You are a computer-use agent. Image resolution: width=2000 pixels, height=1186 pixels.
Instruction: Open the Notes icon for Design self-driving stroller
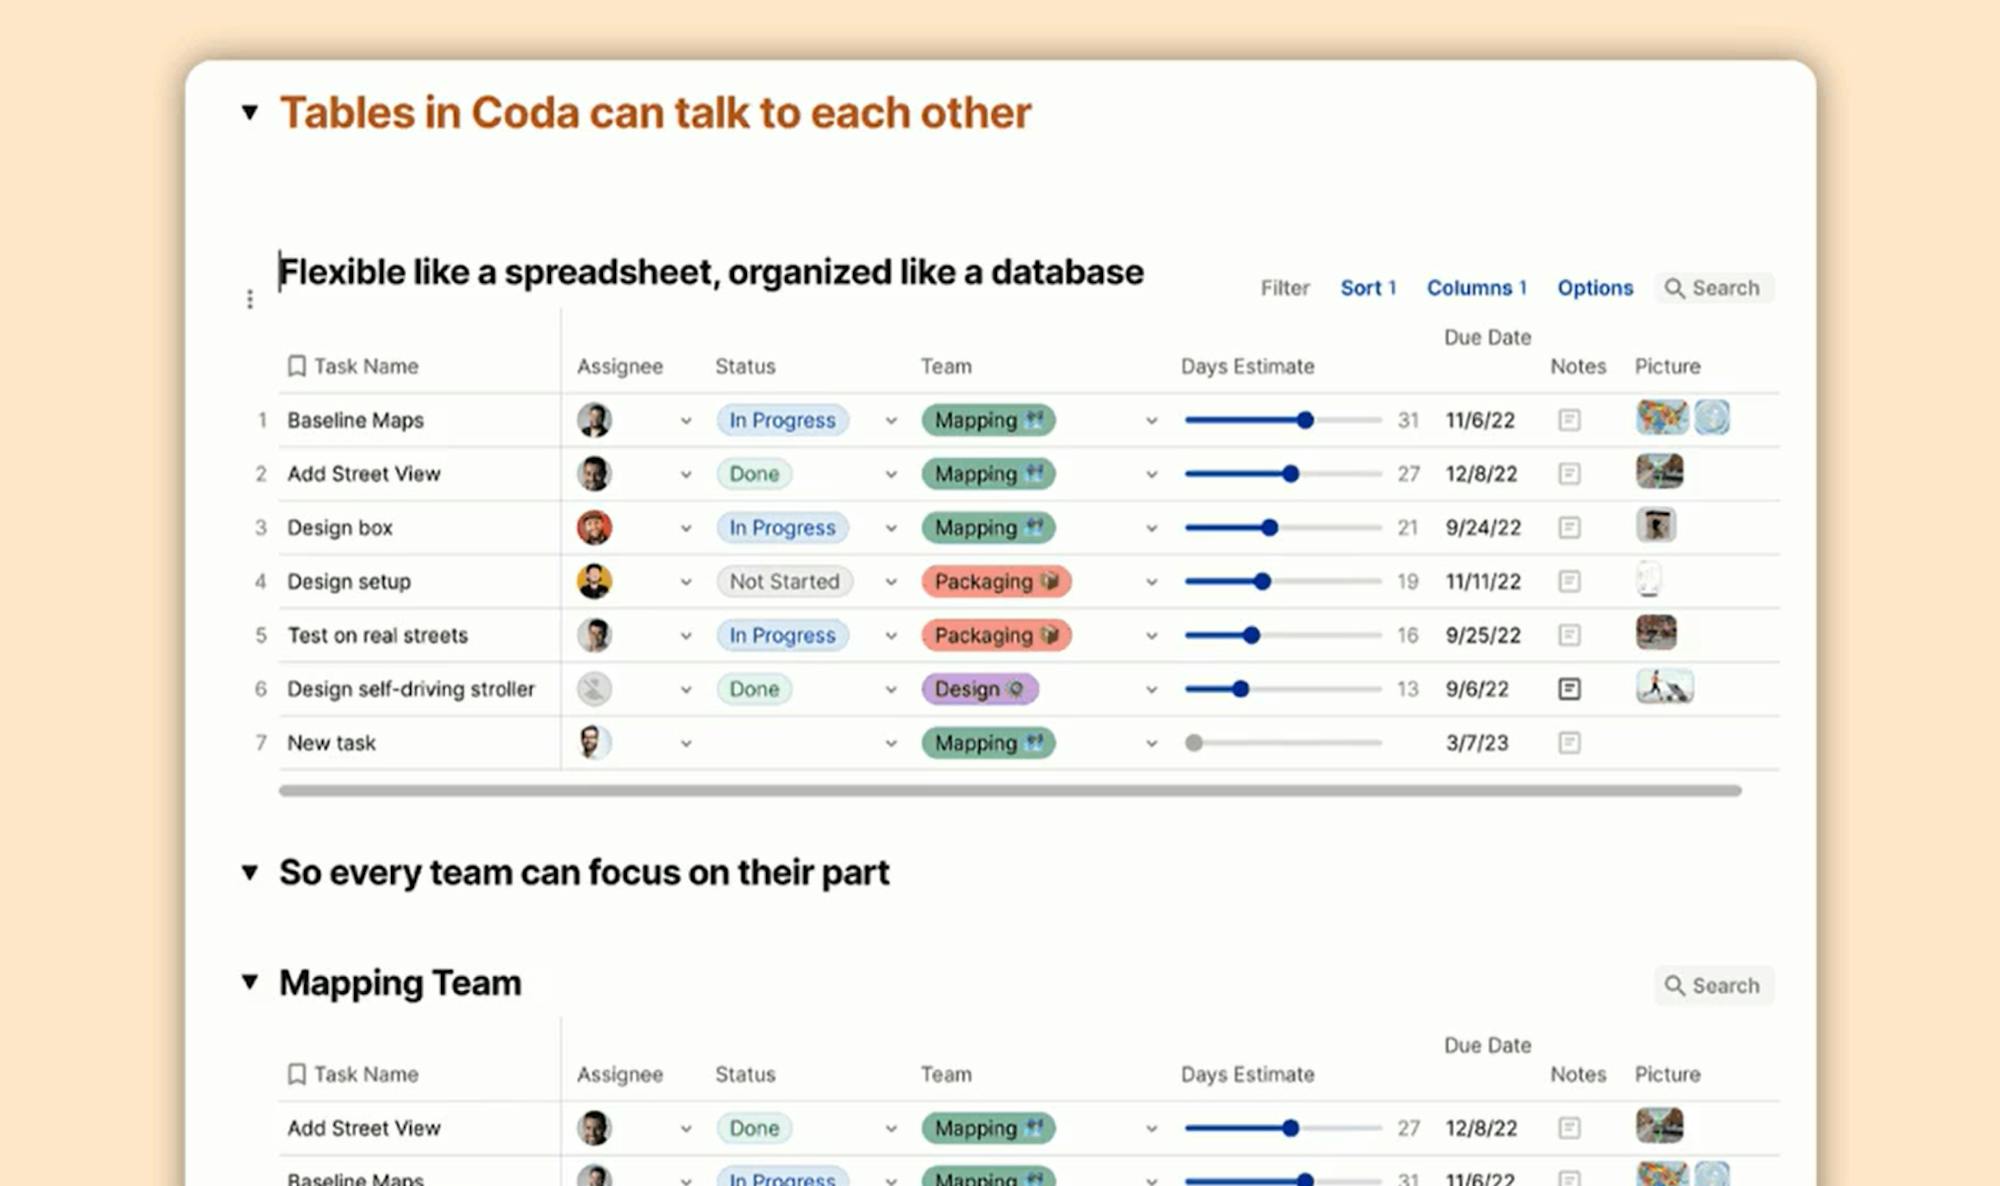[x=1567, y=689]
